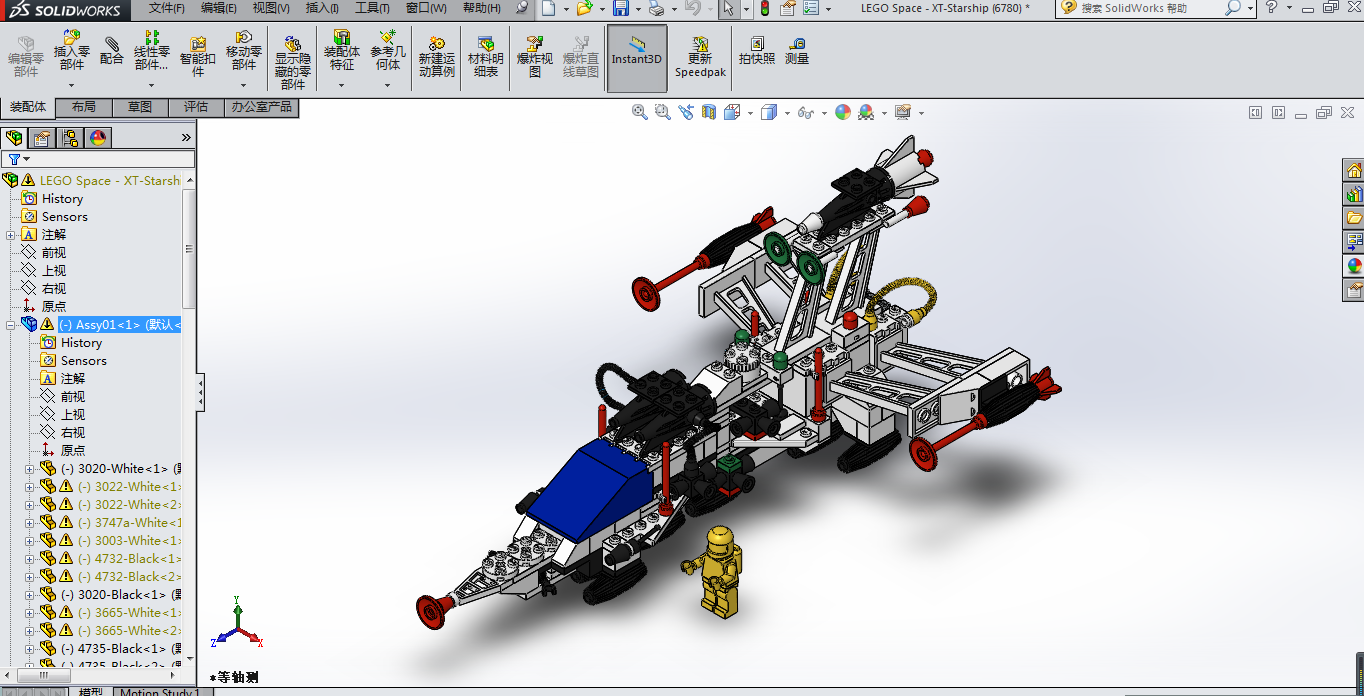Open SolidWorks Resources home task pane

(x=1354, y=170)
